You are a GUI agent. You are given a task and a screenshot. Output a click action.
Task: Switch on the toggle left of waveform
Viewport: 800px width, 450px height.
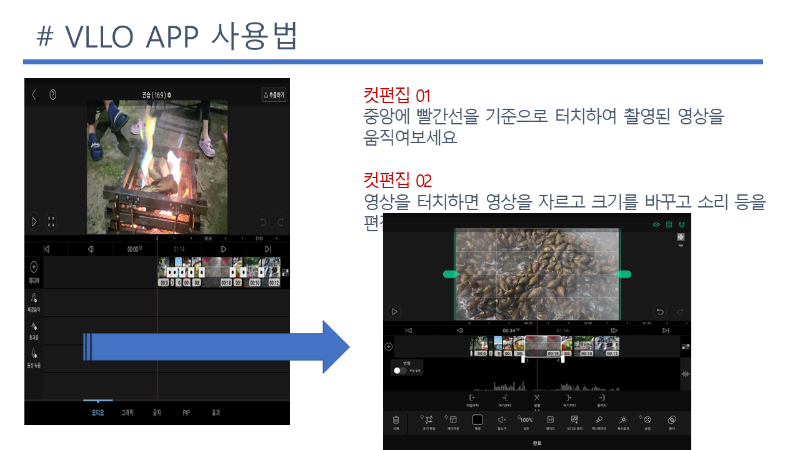(x=398, y=370)
